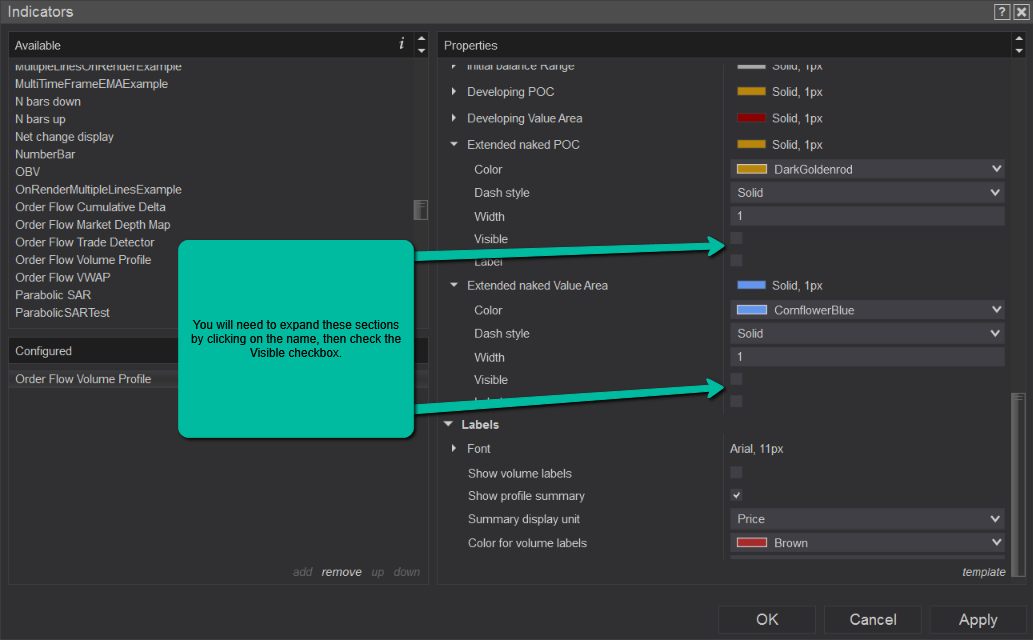Check Visible under Extended naked Value Area

click(x=736, y=379)
